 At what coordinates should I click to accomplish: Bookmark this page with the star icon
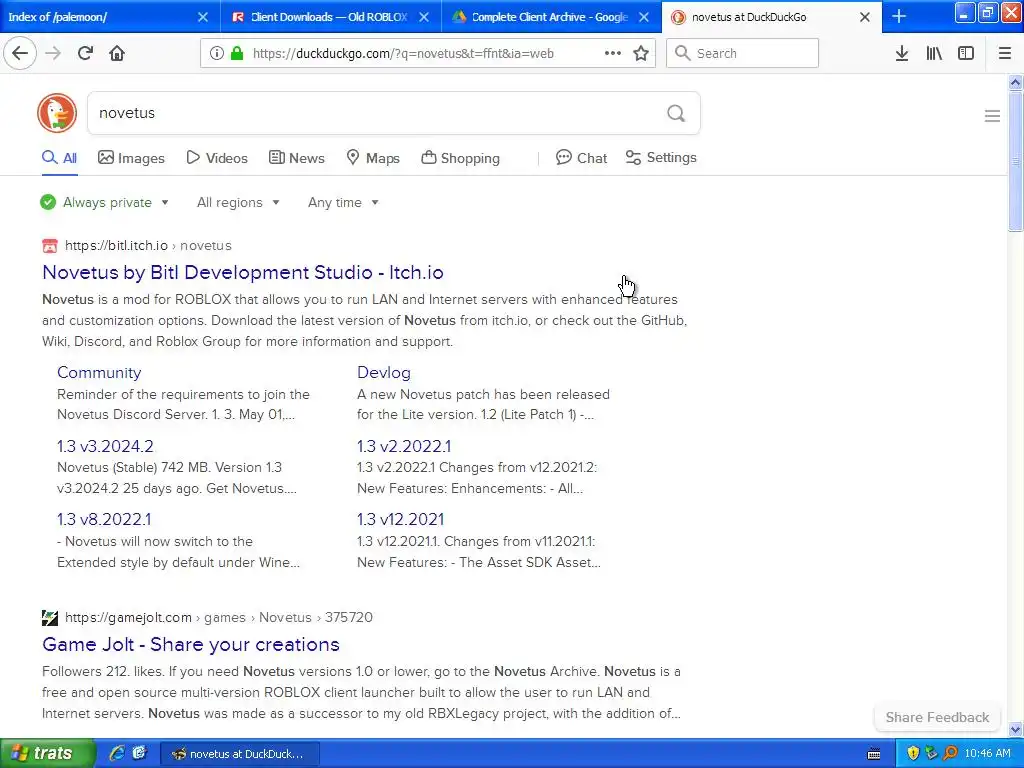pyautogui.click(x=641, y=54)
